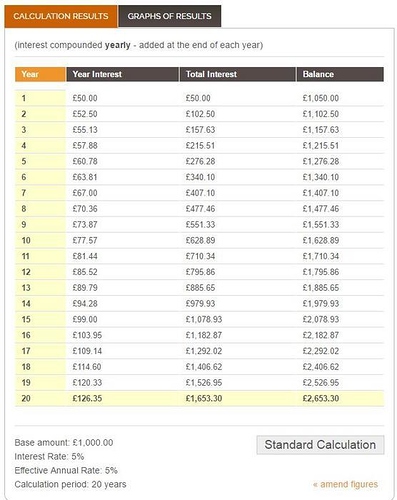Select the year 20 highlighted row
This screenshot has height=500, width=397.
199,398
